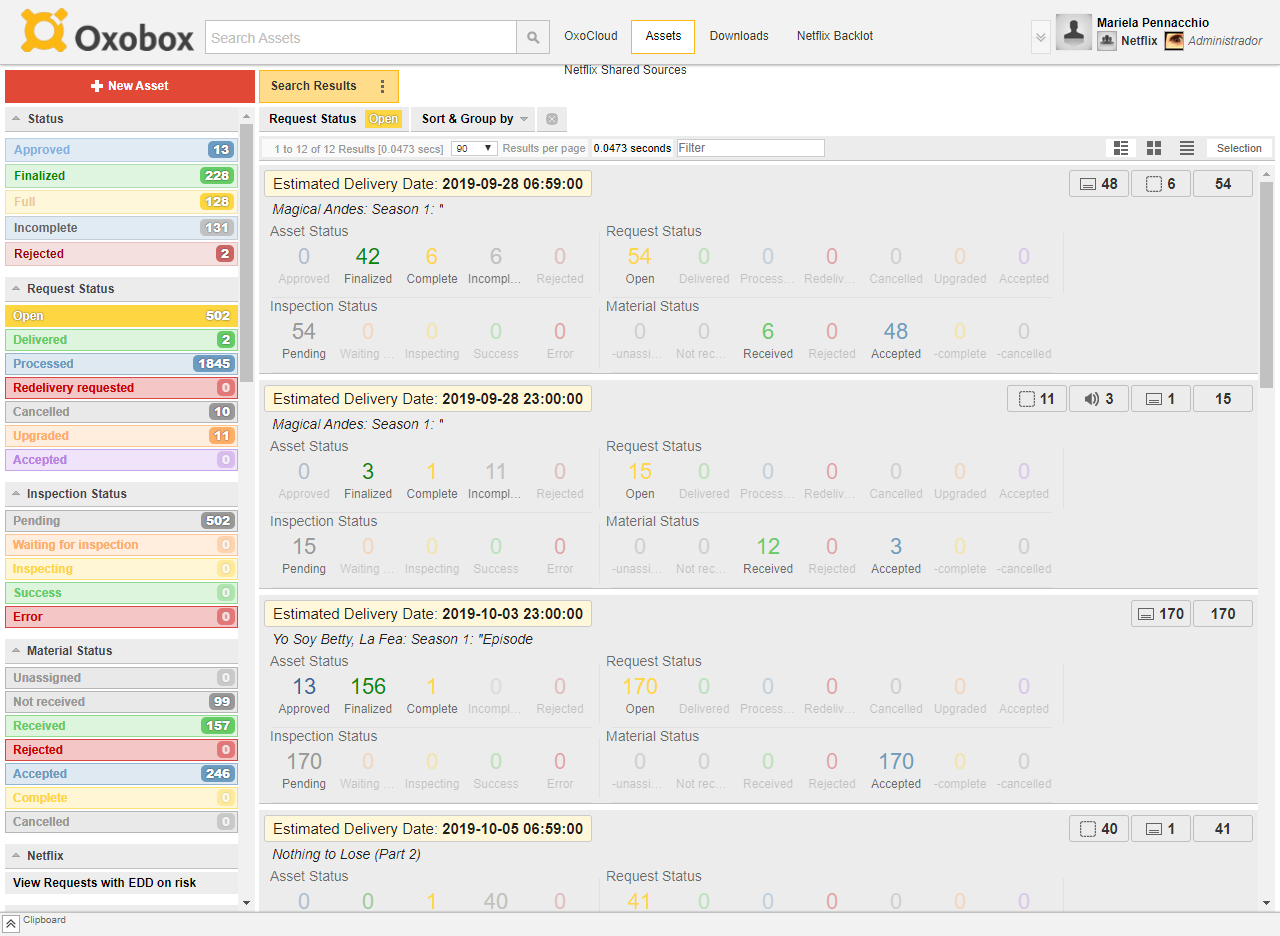Go to the Downloads tab

(739, 36)
